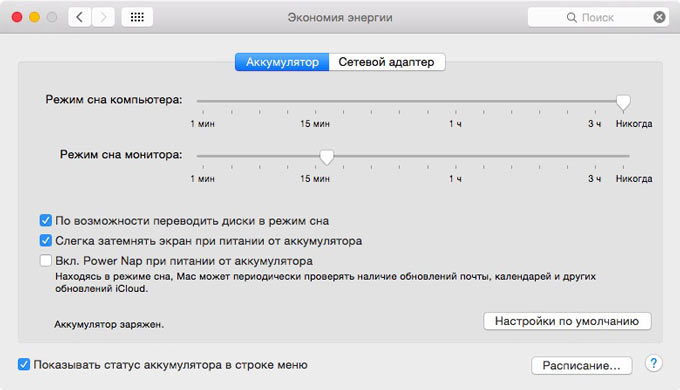Open the Расписание... dialog
Screen dimensions: 680x390
click(x=582, y=365)
